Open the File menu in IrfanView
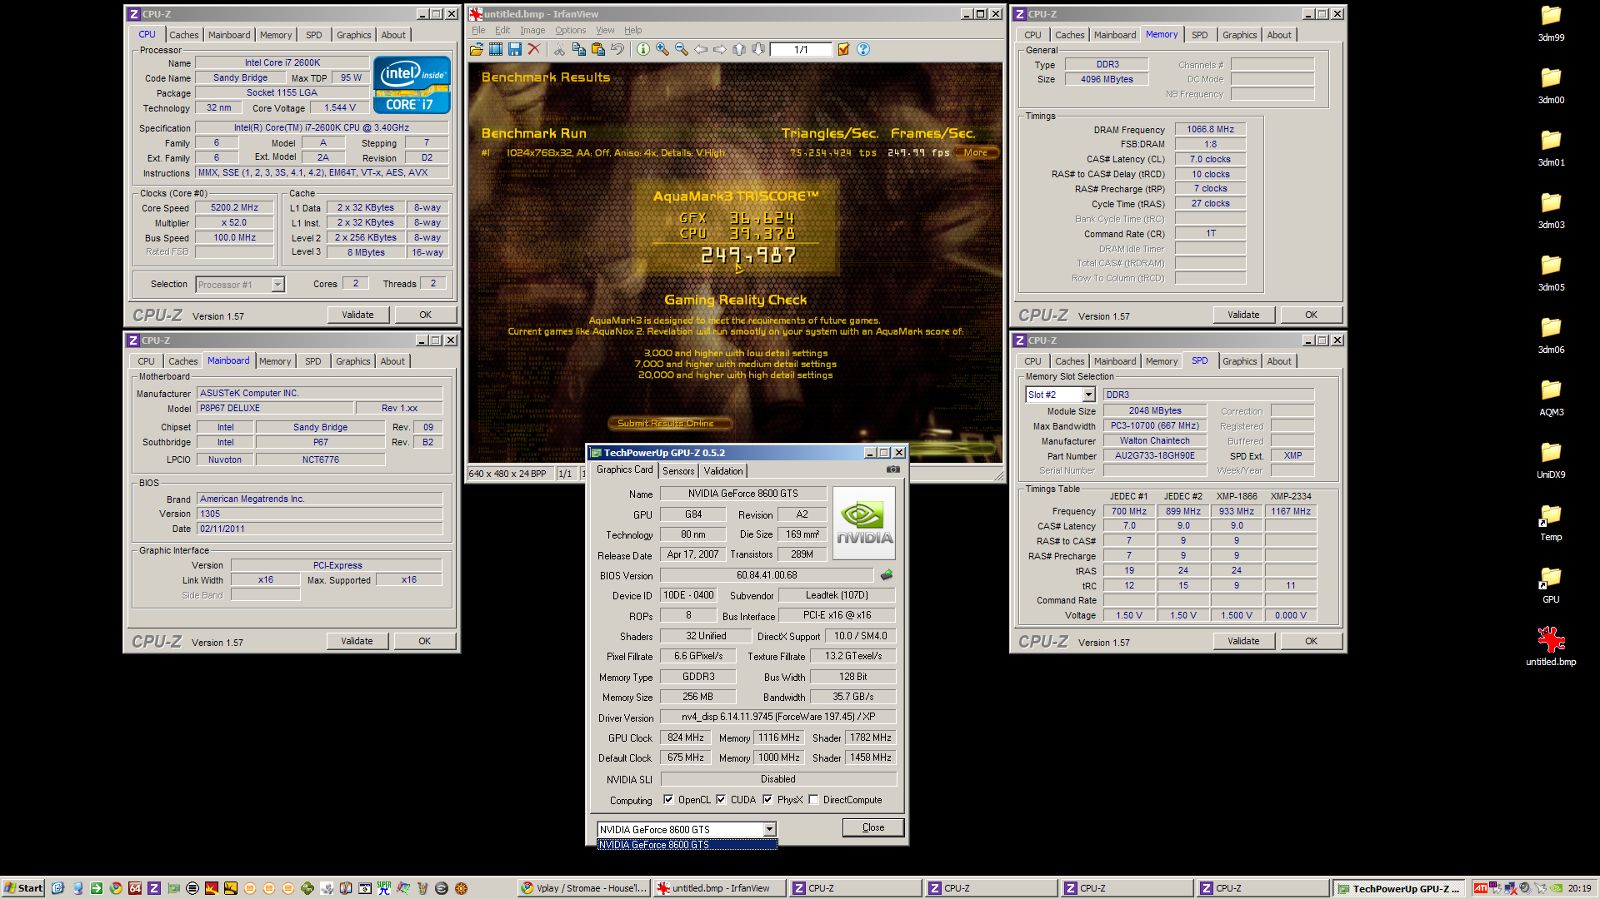 pos(478,30)
